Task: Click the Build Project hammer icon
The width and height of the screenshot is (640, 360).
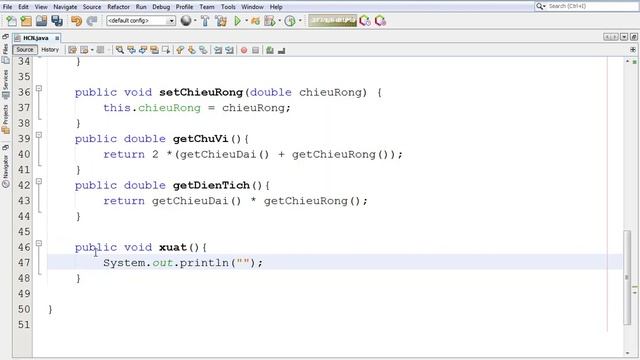Action: point(205,21)
